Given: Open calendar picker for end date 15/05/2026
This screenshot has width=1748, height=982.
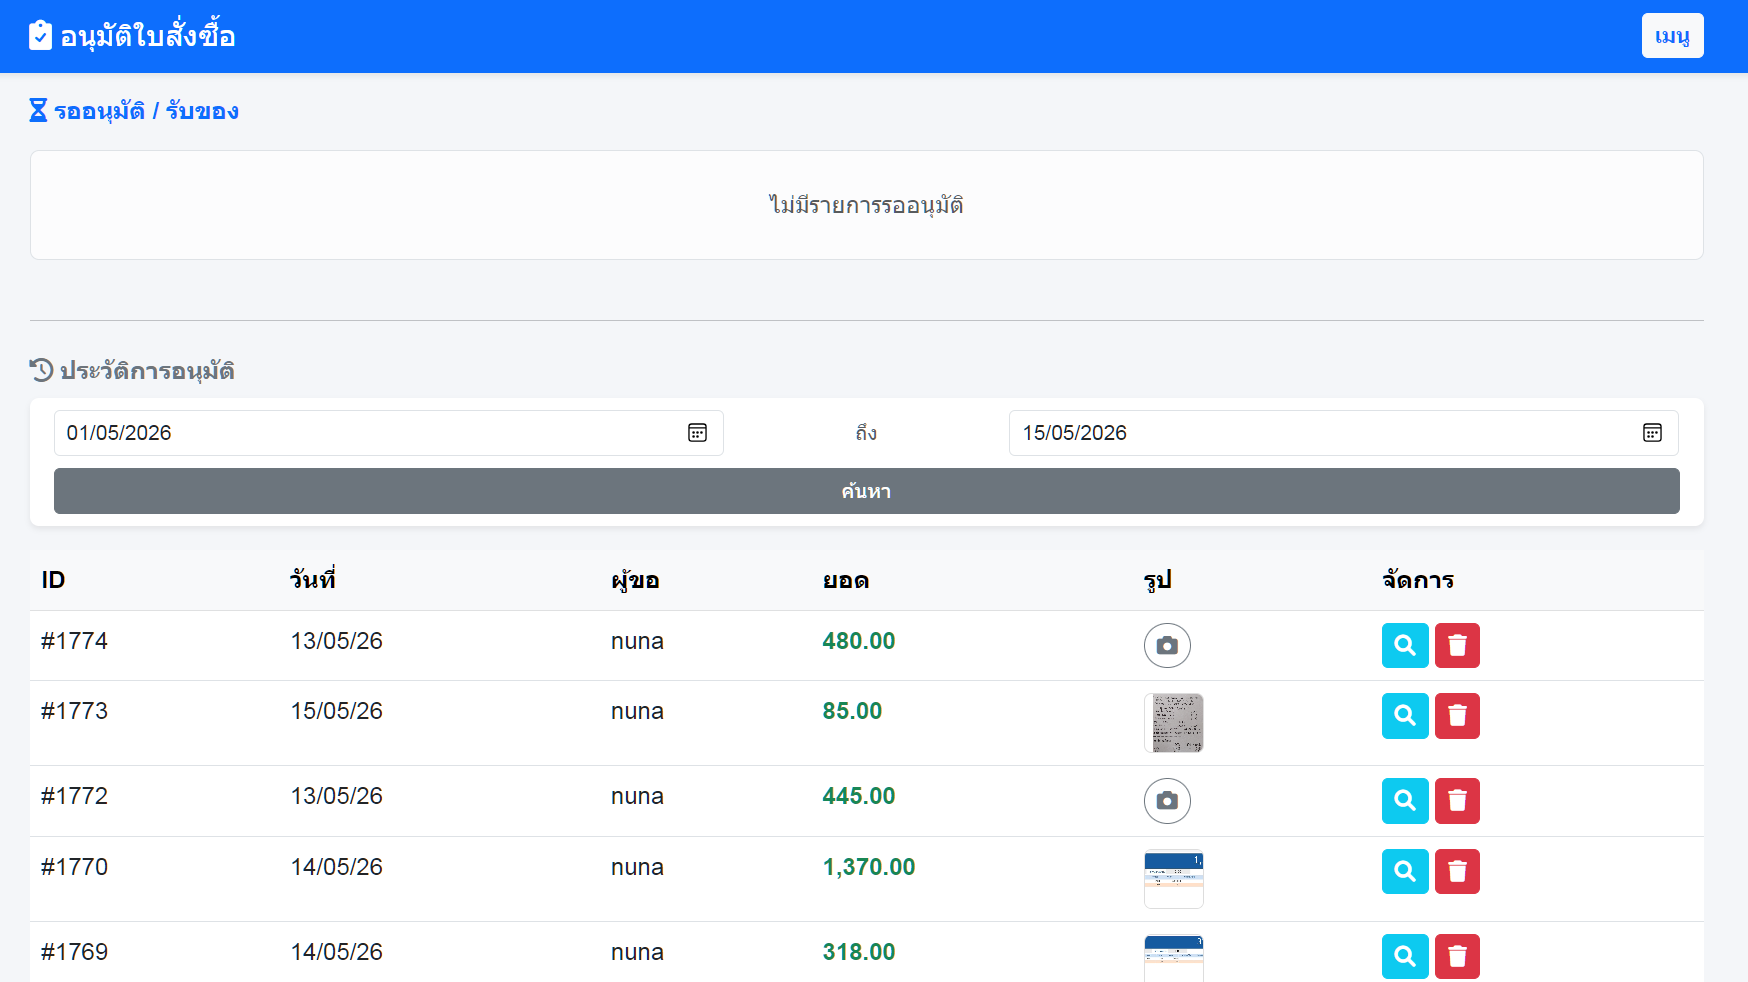Looking at the screenshot, I should pyautogui.click(x=1652, y=433).
